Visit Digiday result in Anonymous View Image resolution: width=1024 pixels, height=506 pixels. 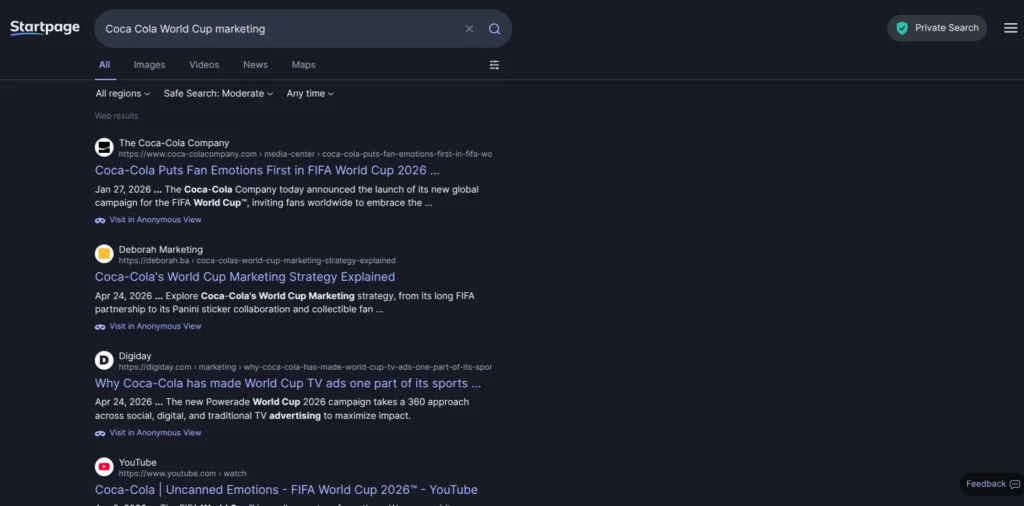(x=148, y=433)
